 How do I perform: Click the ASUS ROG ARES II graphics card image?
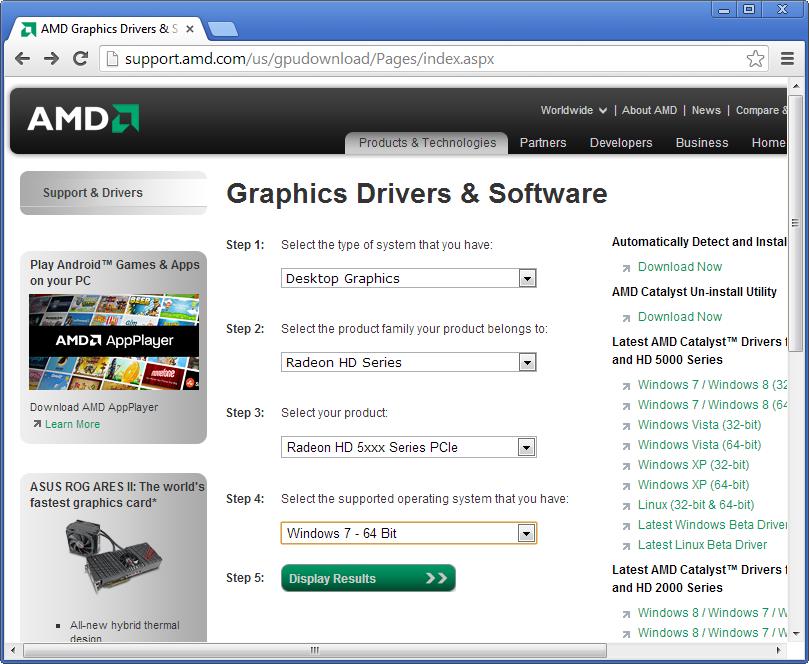coord(114,557)
